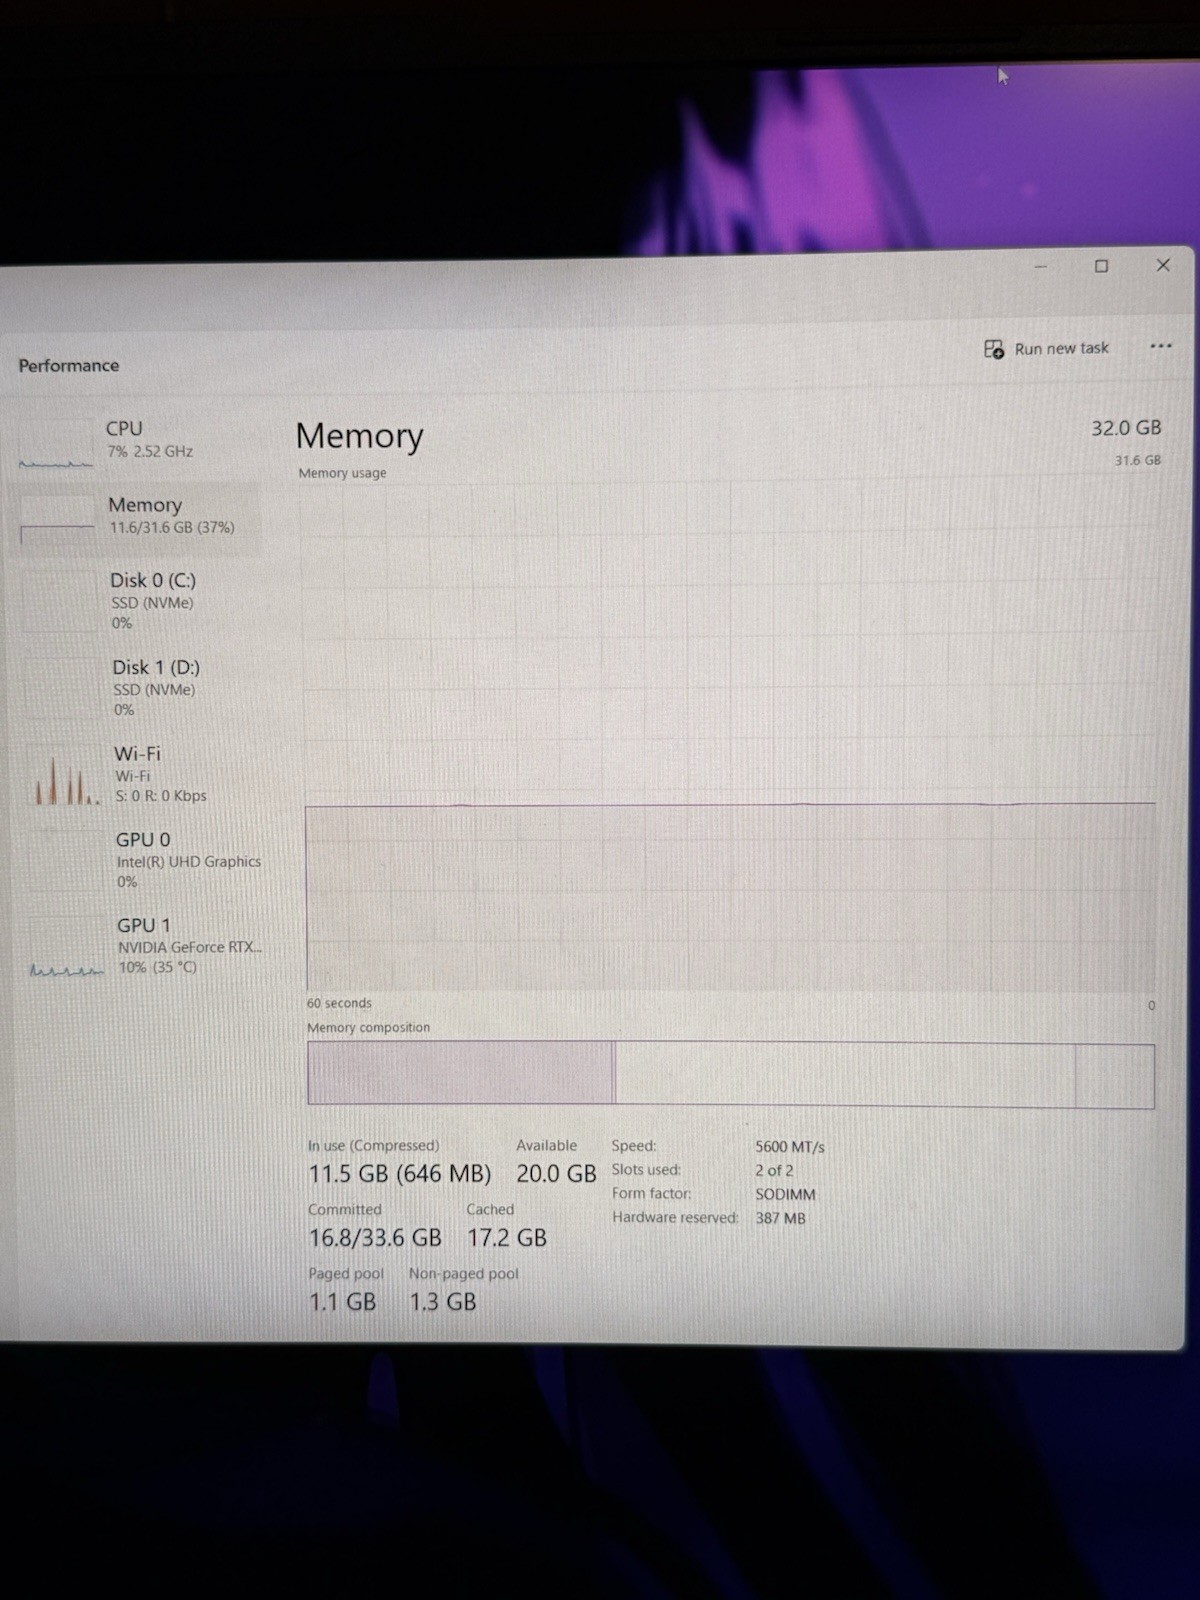Minimize the Task Manager window
This screenshot has width=1200, height=1600.
[1041, 266]
